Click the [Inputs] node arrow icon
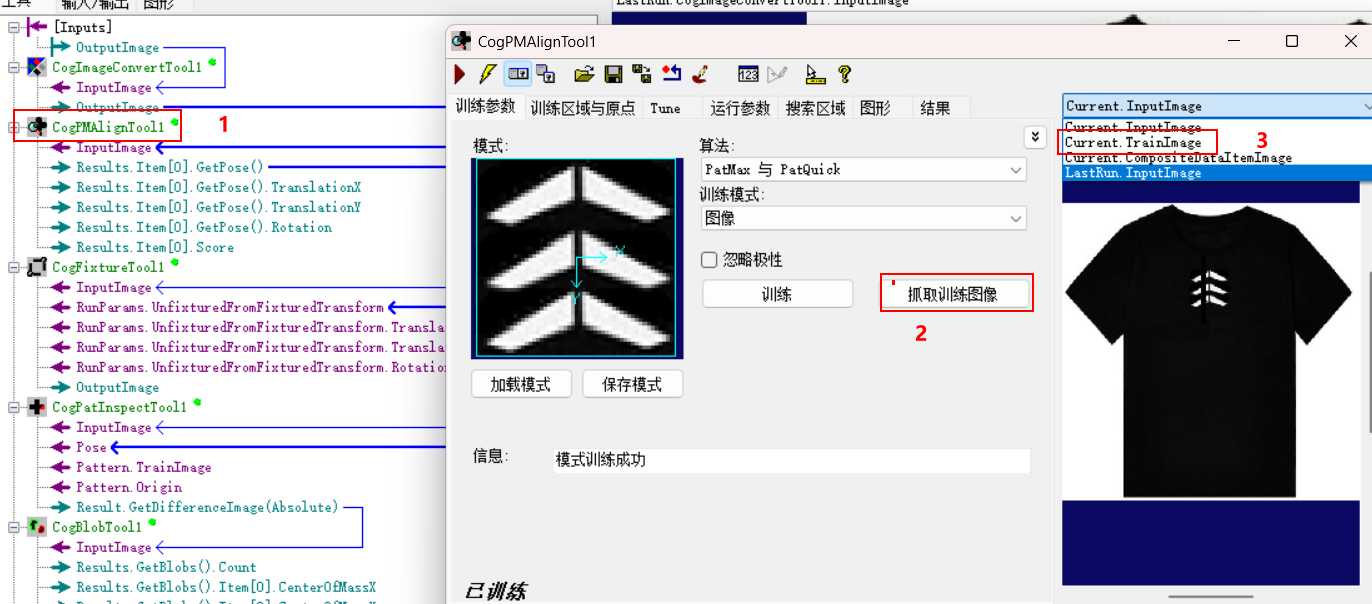 [38, 27]
